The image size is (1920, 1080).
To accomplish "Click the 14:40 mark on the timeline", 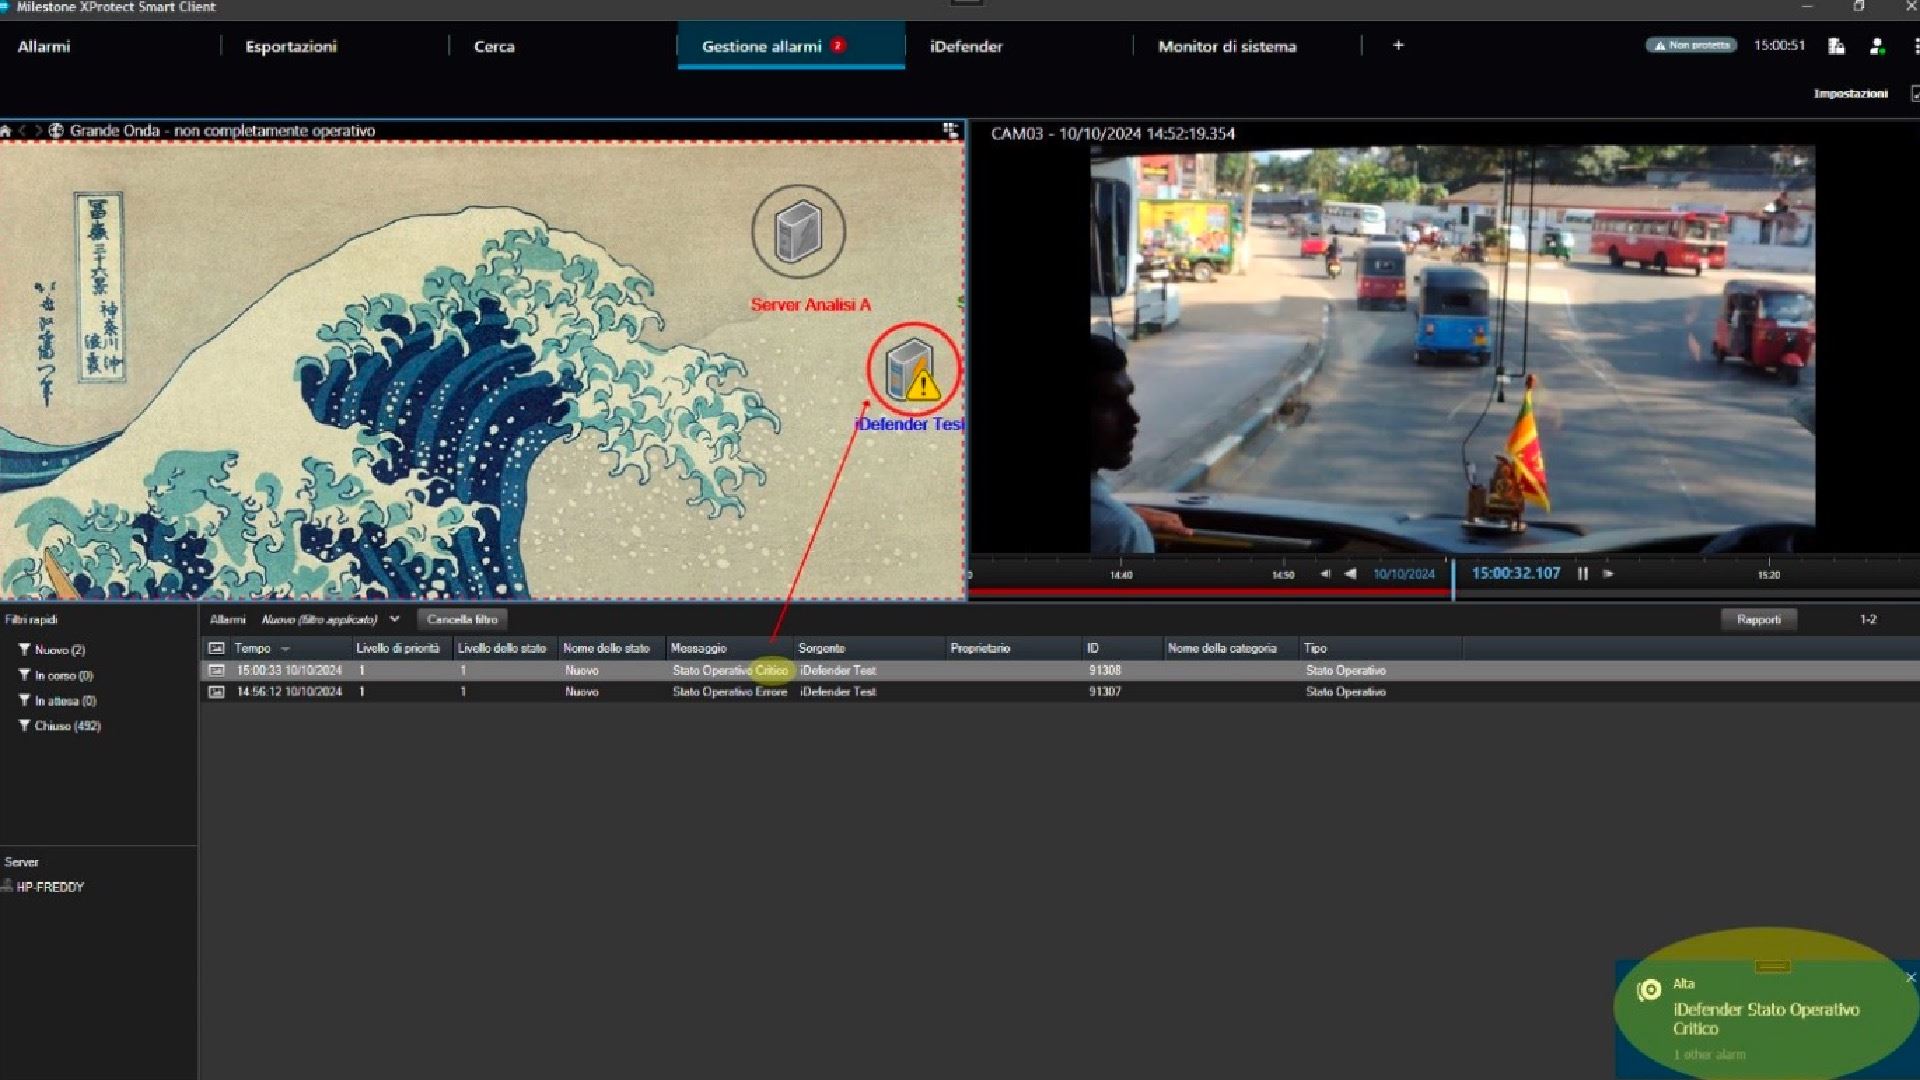I will 1121,575.
